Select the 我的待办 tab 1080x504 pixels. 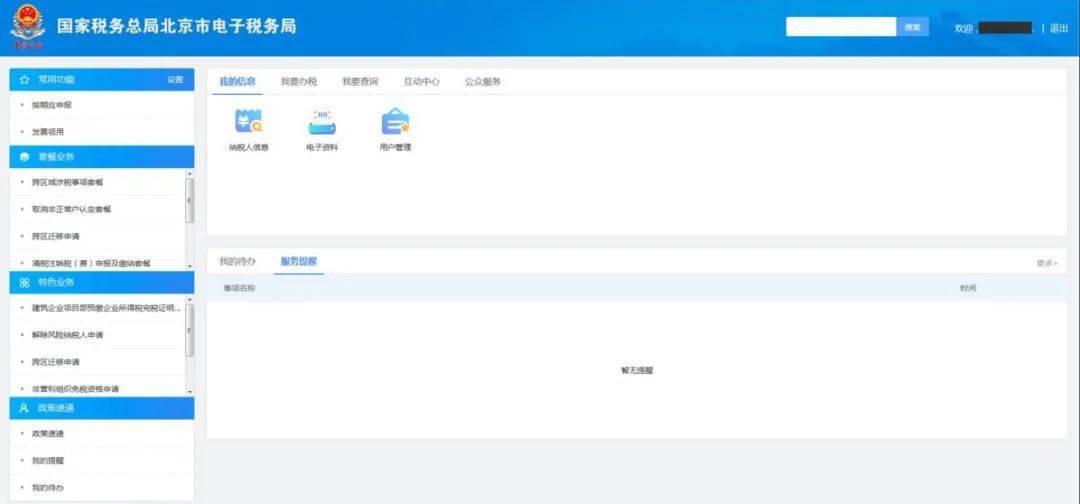coord(237,262)
